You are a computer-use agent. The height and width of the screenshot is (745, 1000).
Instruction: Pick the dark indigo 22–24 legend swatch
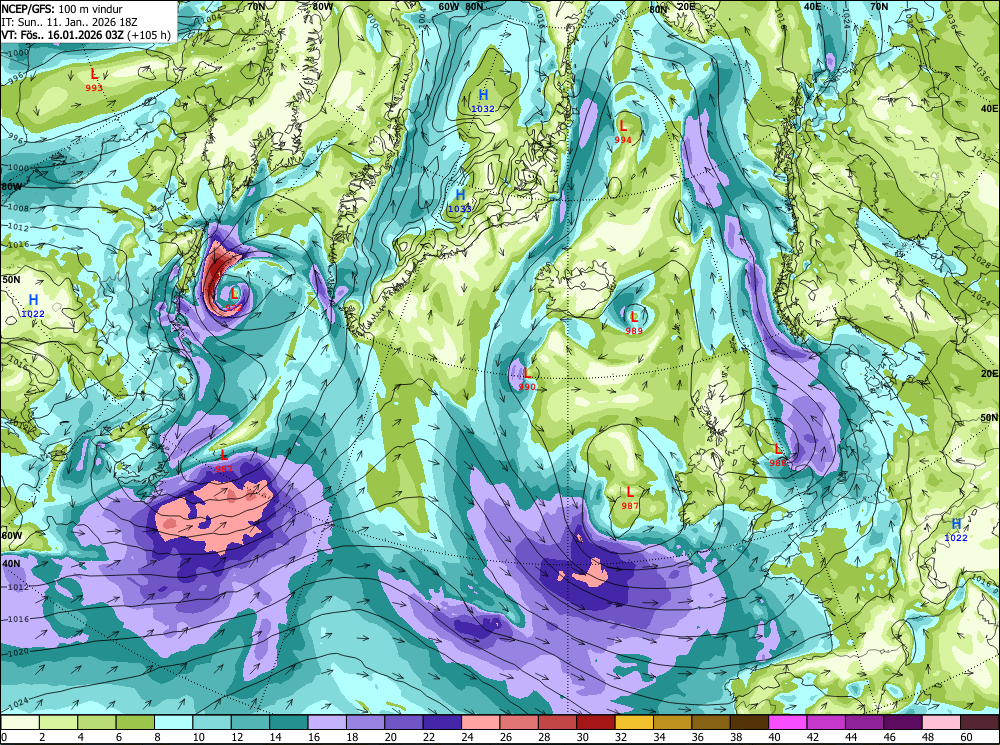click(x=443, y=722)
